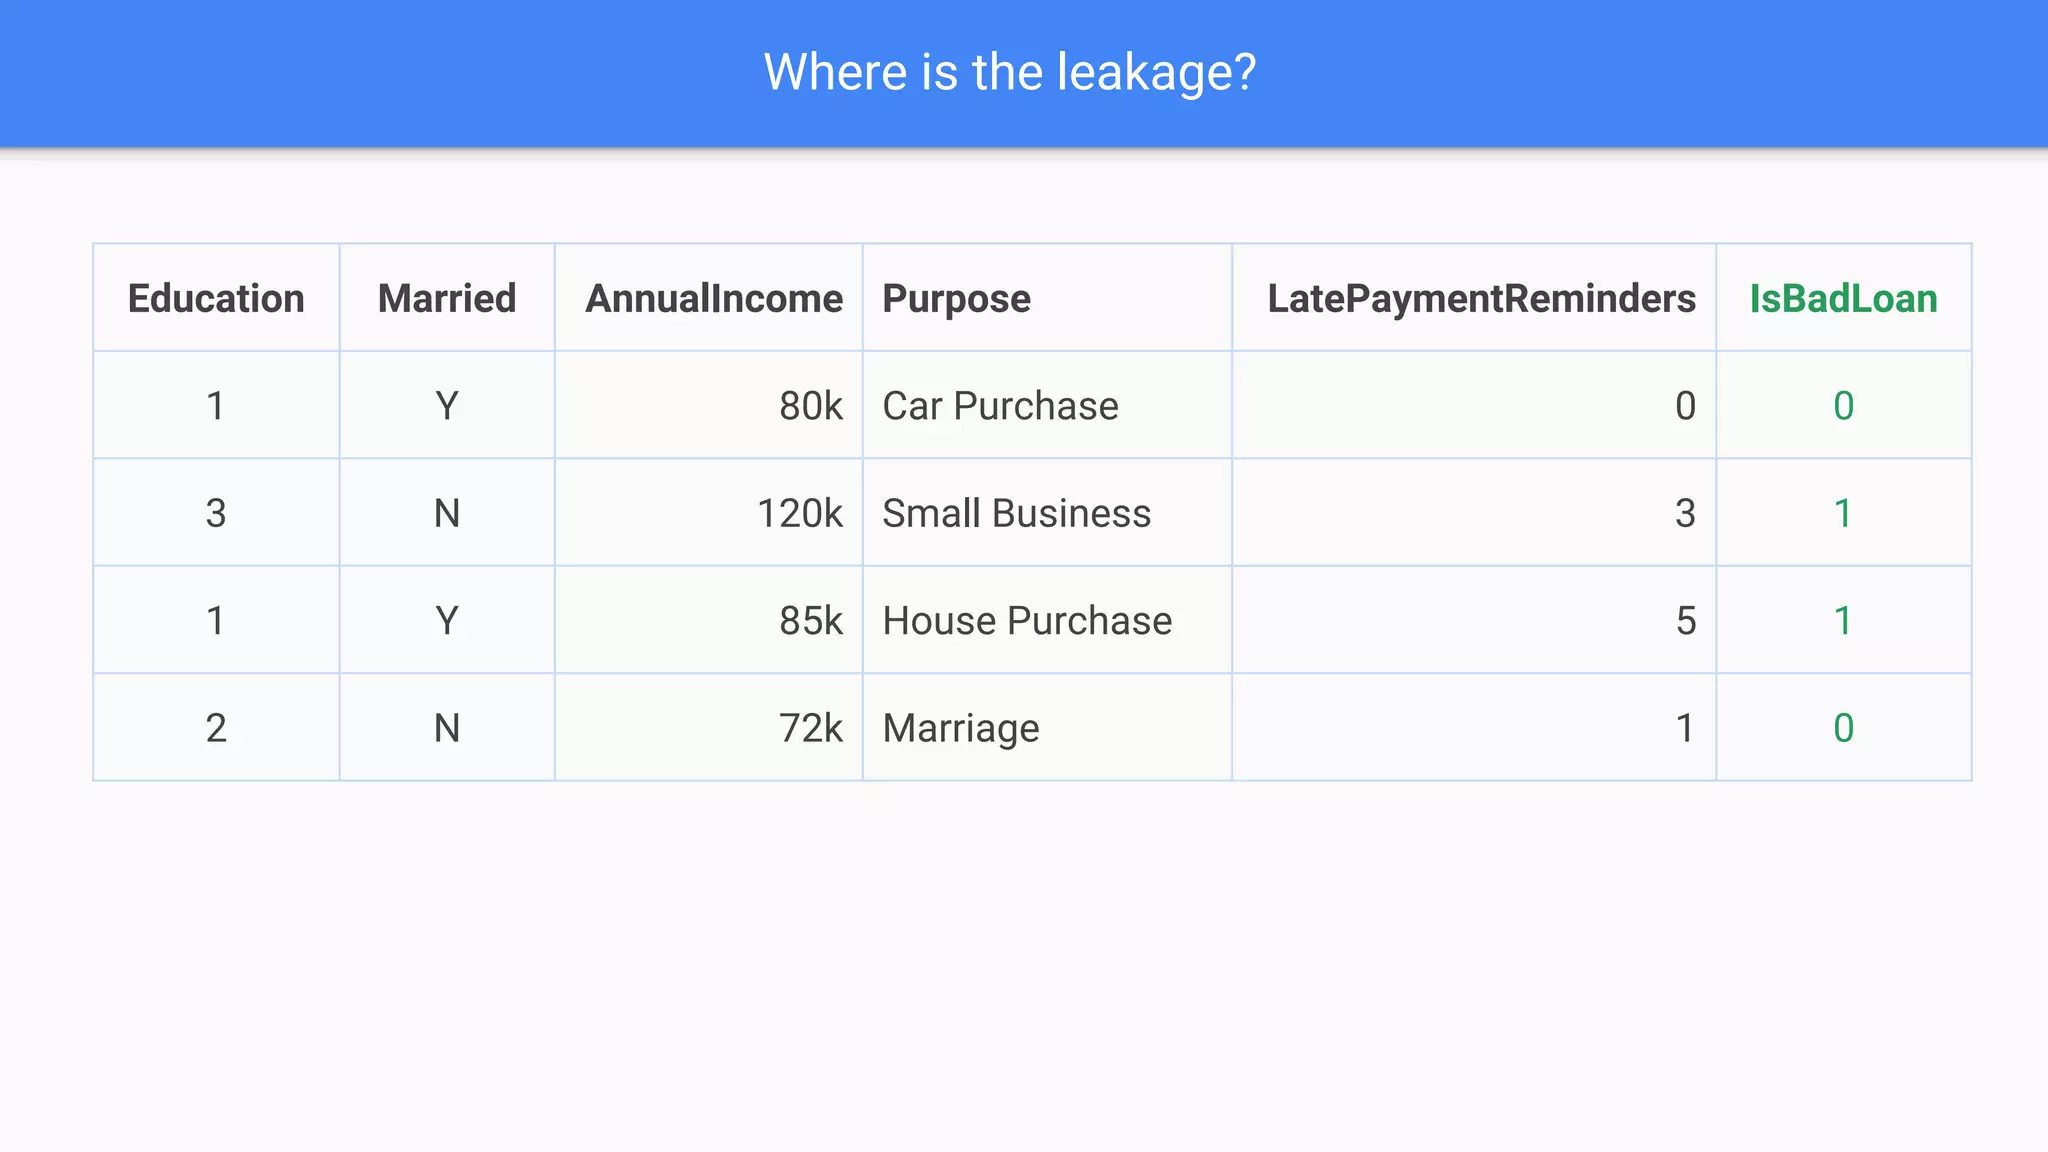Image resolution: width=2048 pixels, height=1152 pixels.
Task: Select Married 'Y' in the Car Purchase row
Action: click(x=447, y=406)
